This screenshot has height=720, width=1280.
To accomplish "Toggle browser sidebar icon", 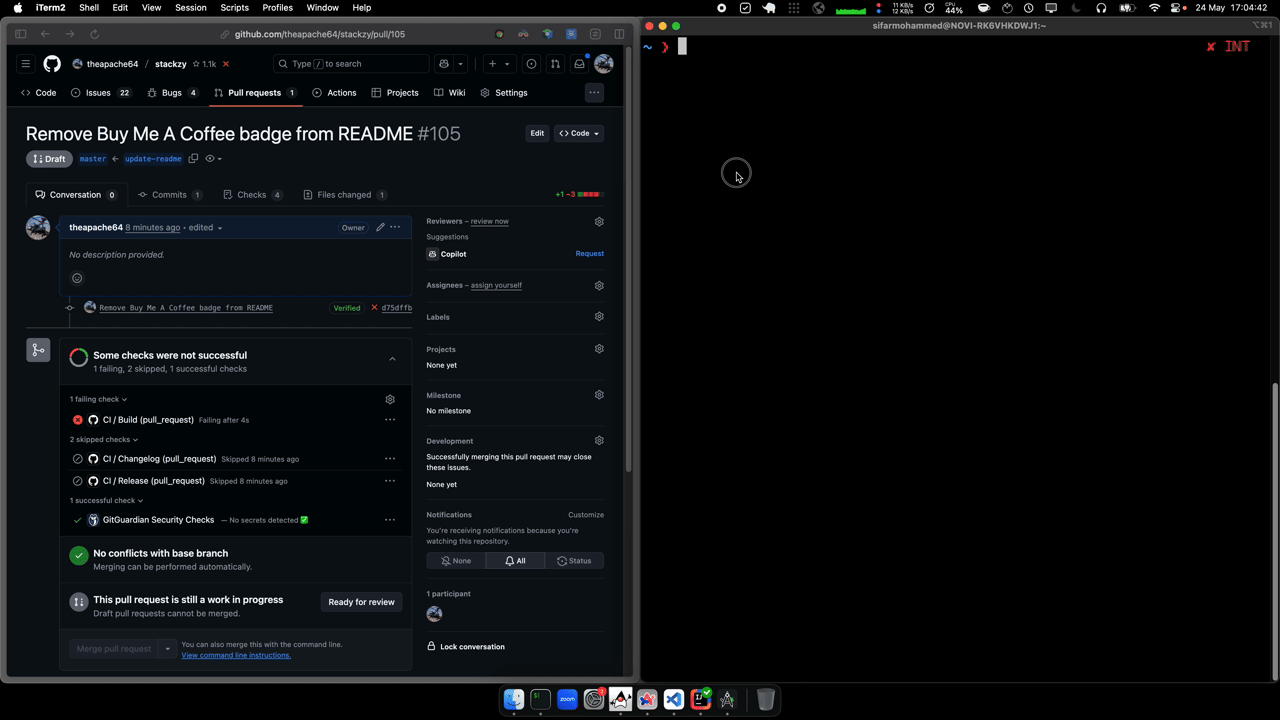I will pos(20,34).
